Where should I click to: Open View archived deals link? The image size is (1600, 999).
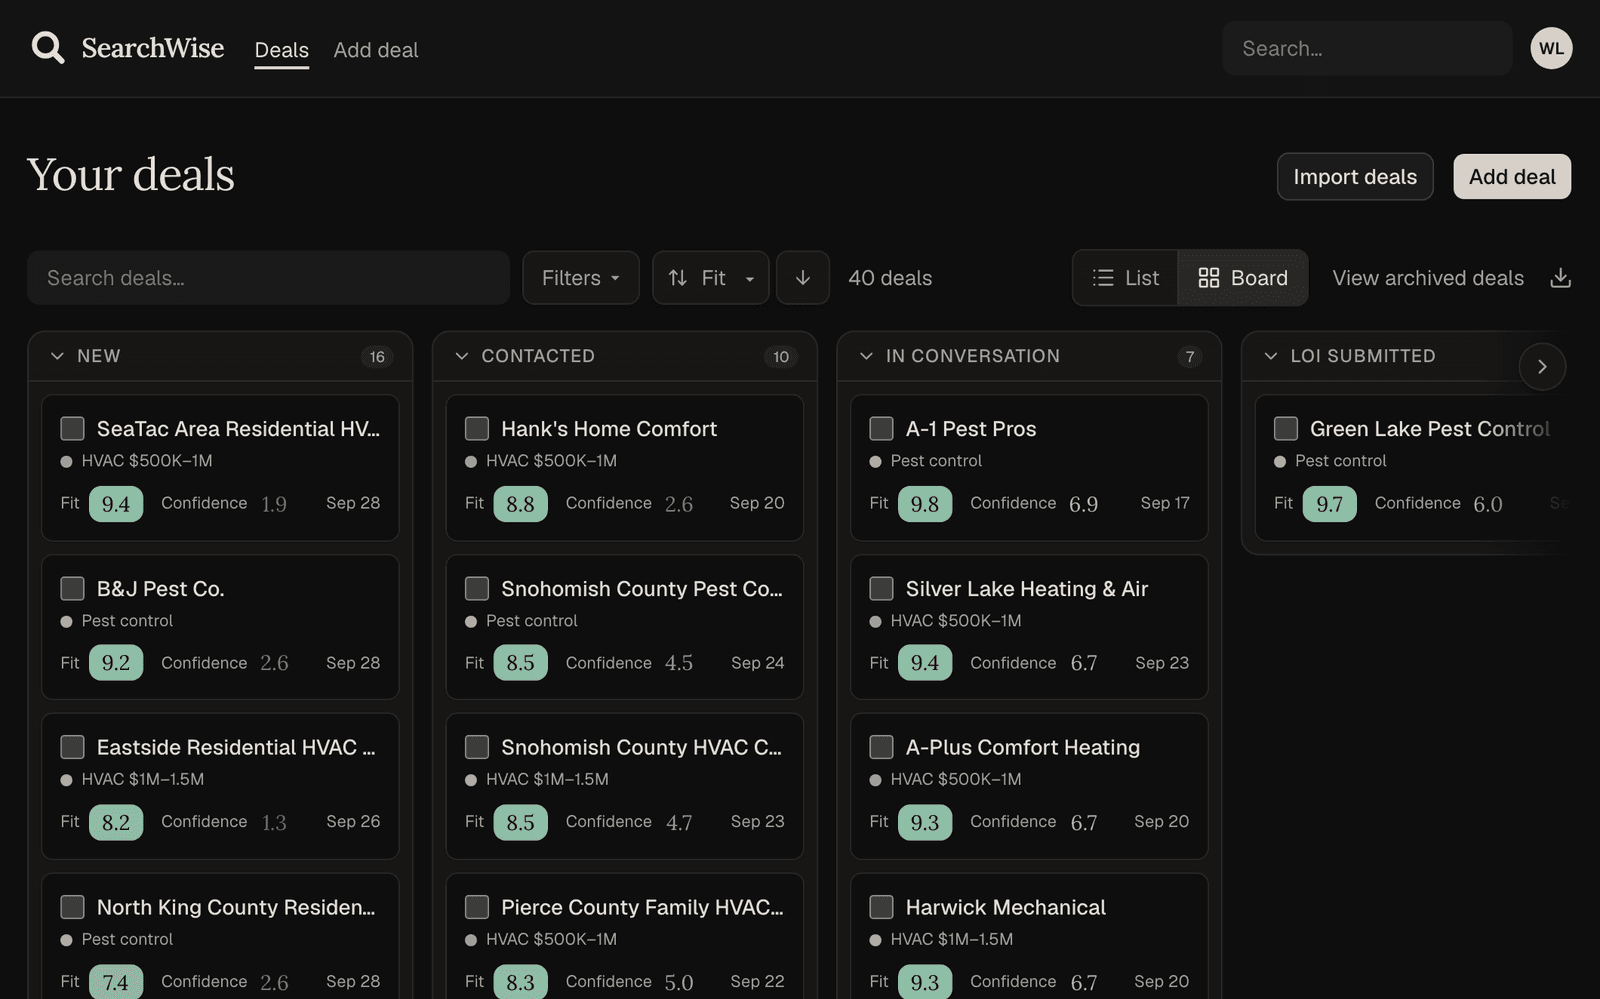(1428, 278)
